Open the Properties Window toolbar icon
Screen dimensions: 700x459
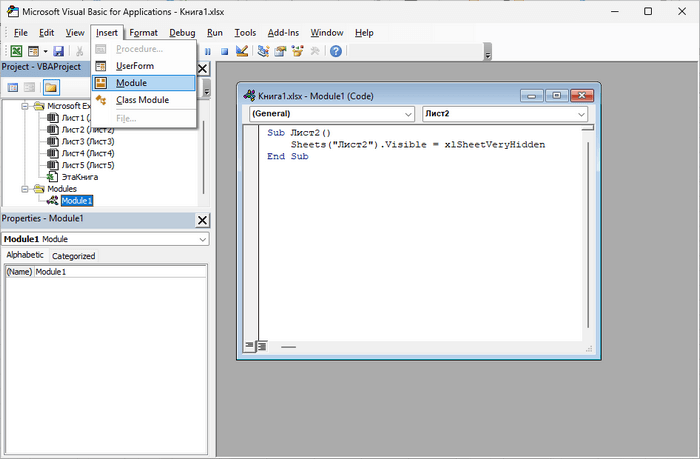280,51
